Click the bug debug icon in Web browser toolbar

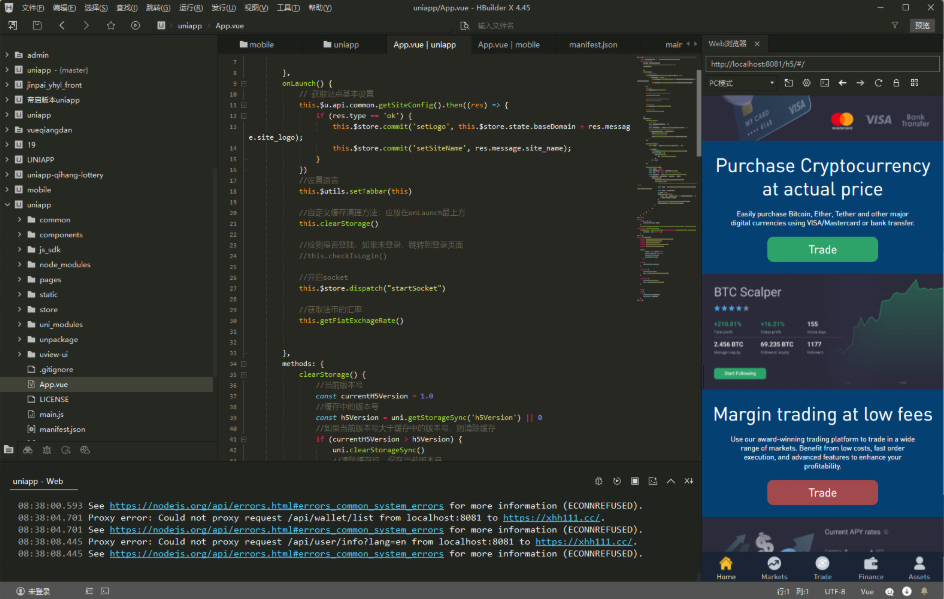807,83
